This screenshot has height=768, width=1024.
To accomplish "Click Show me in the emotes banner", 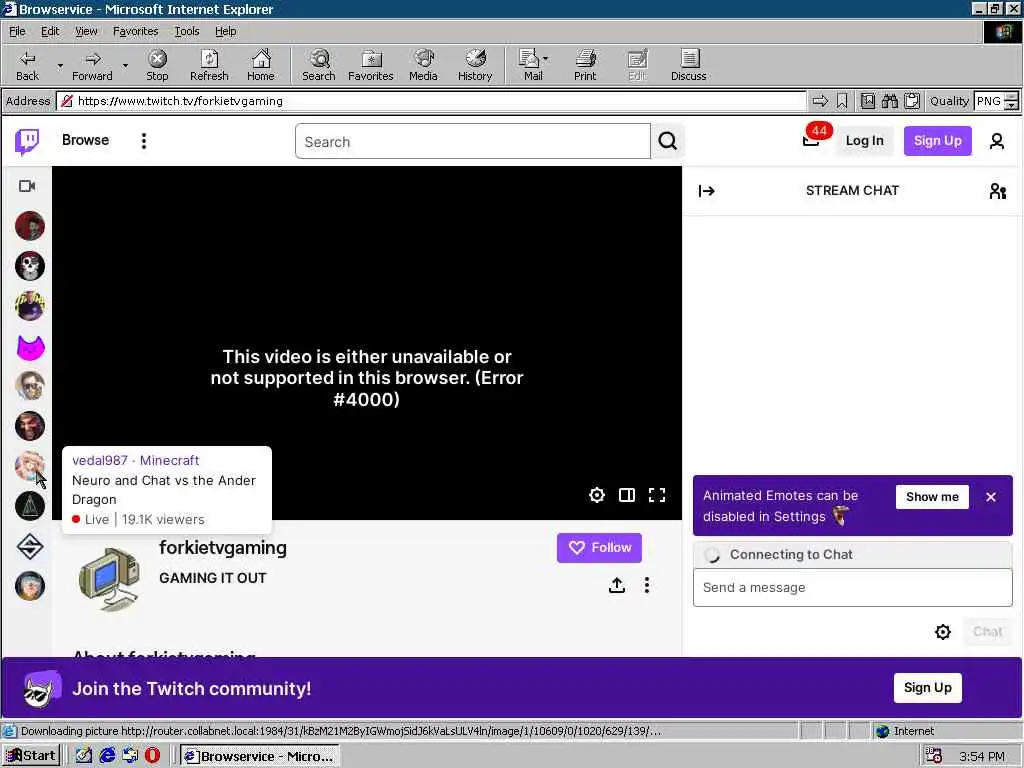I will 932,497.
